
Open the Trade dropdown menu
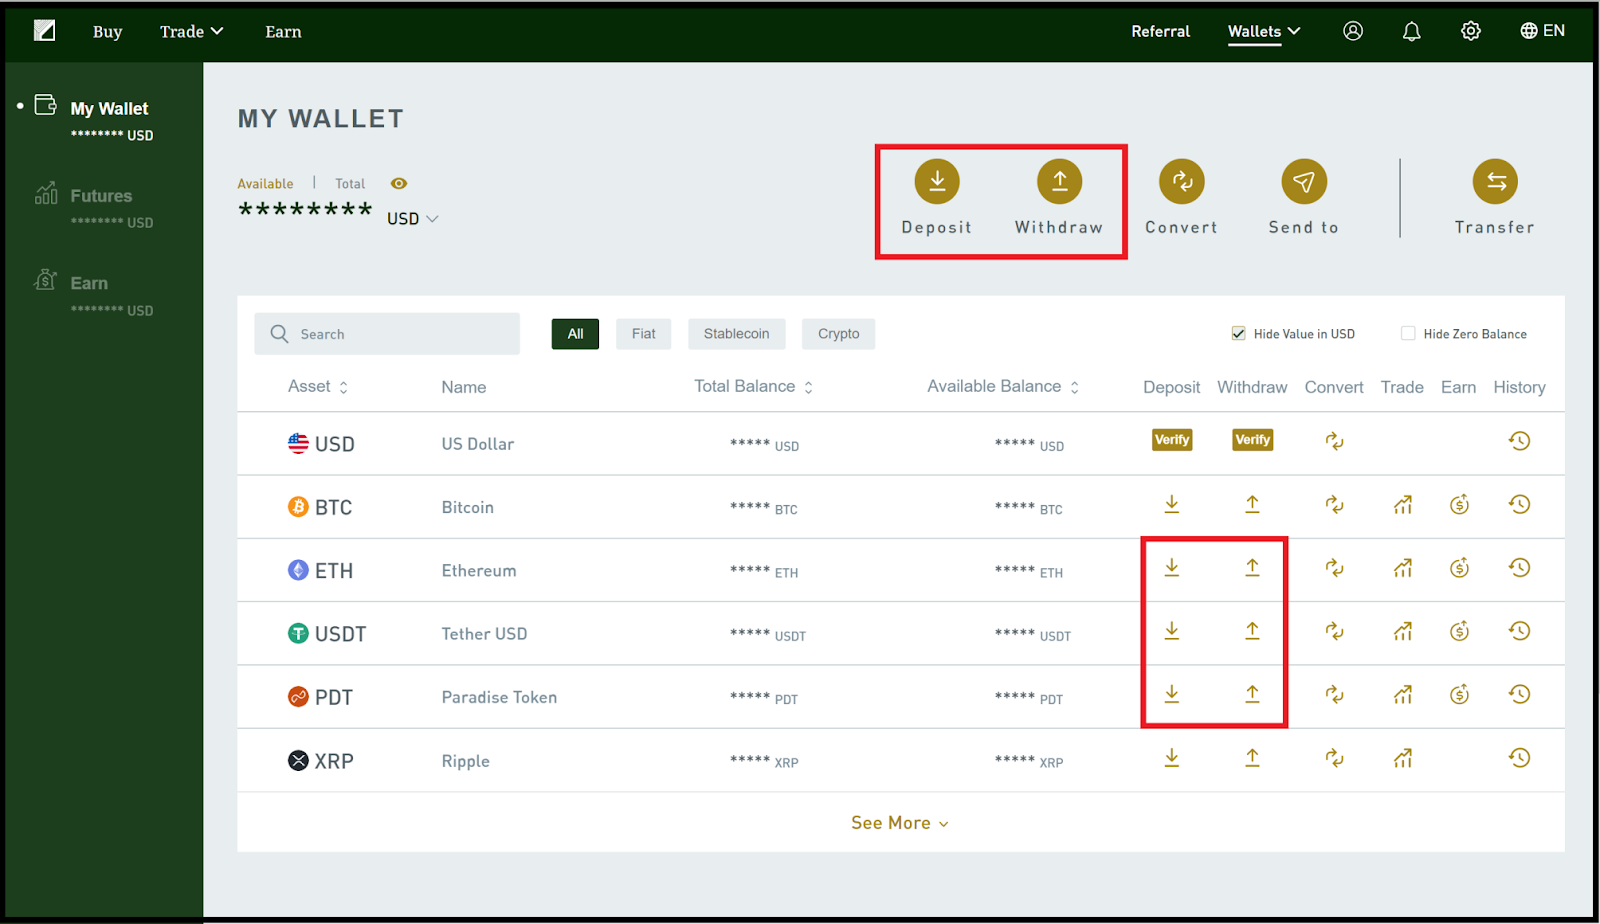click(x=191, y=32)
